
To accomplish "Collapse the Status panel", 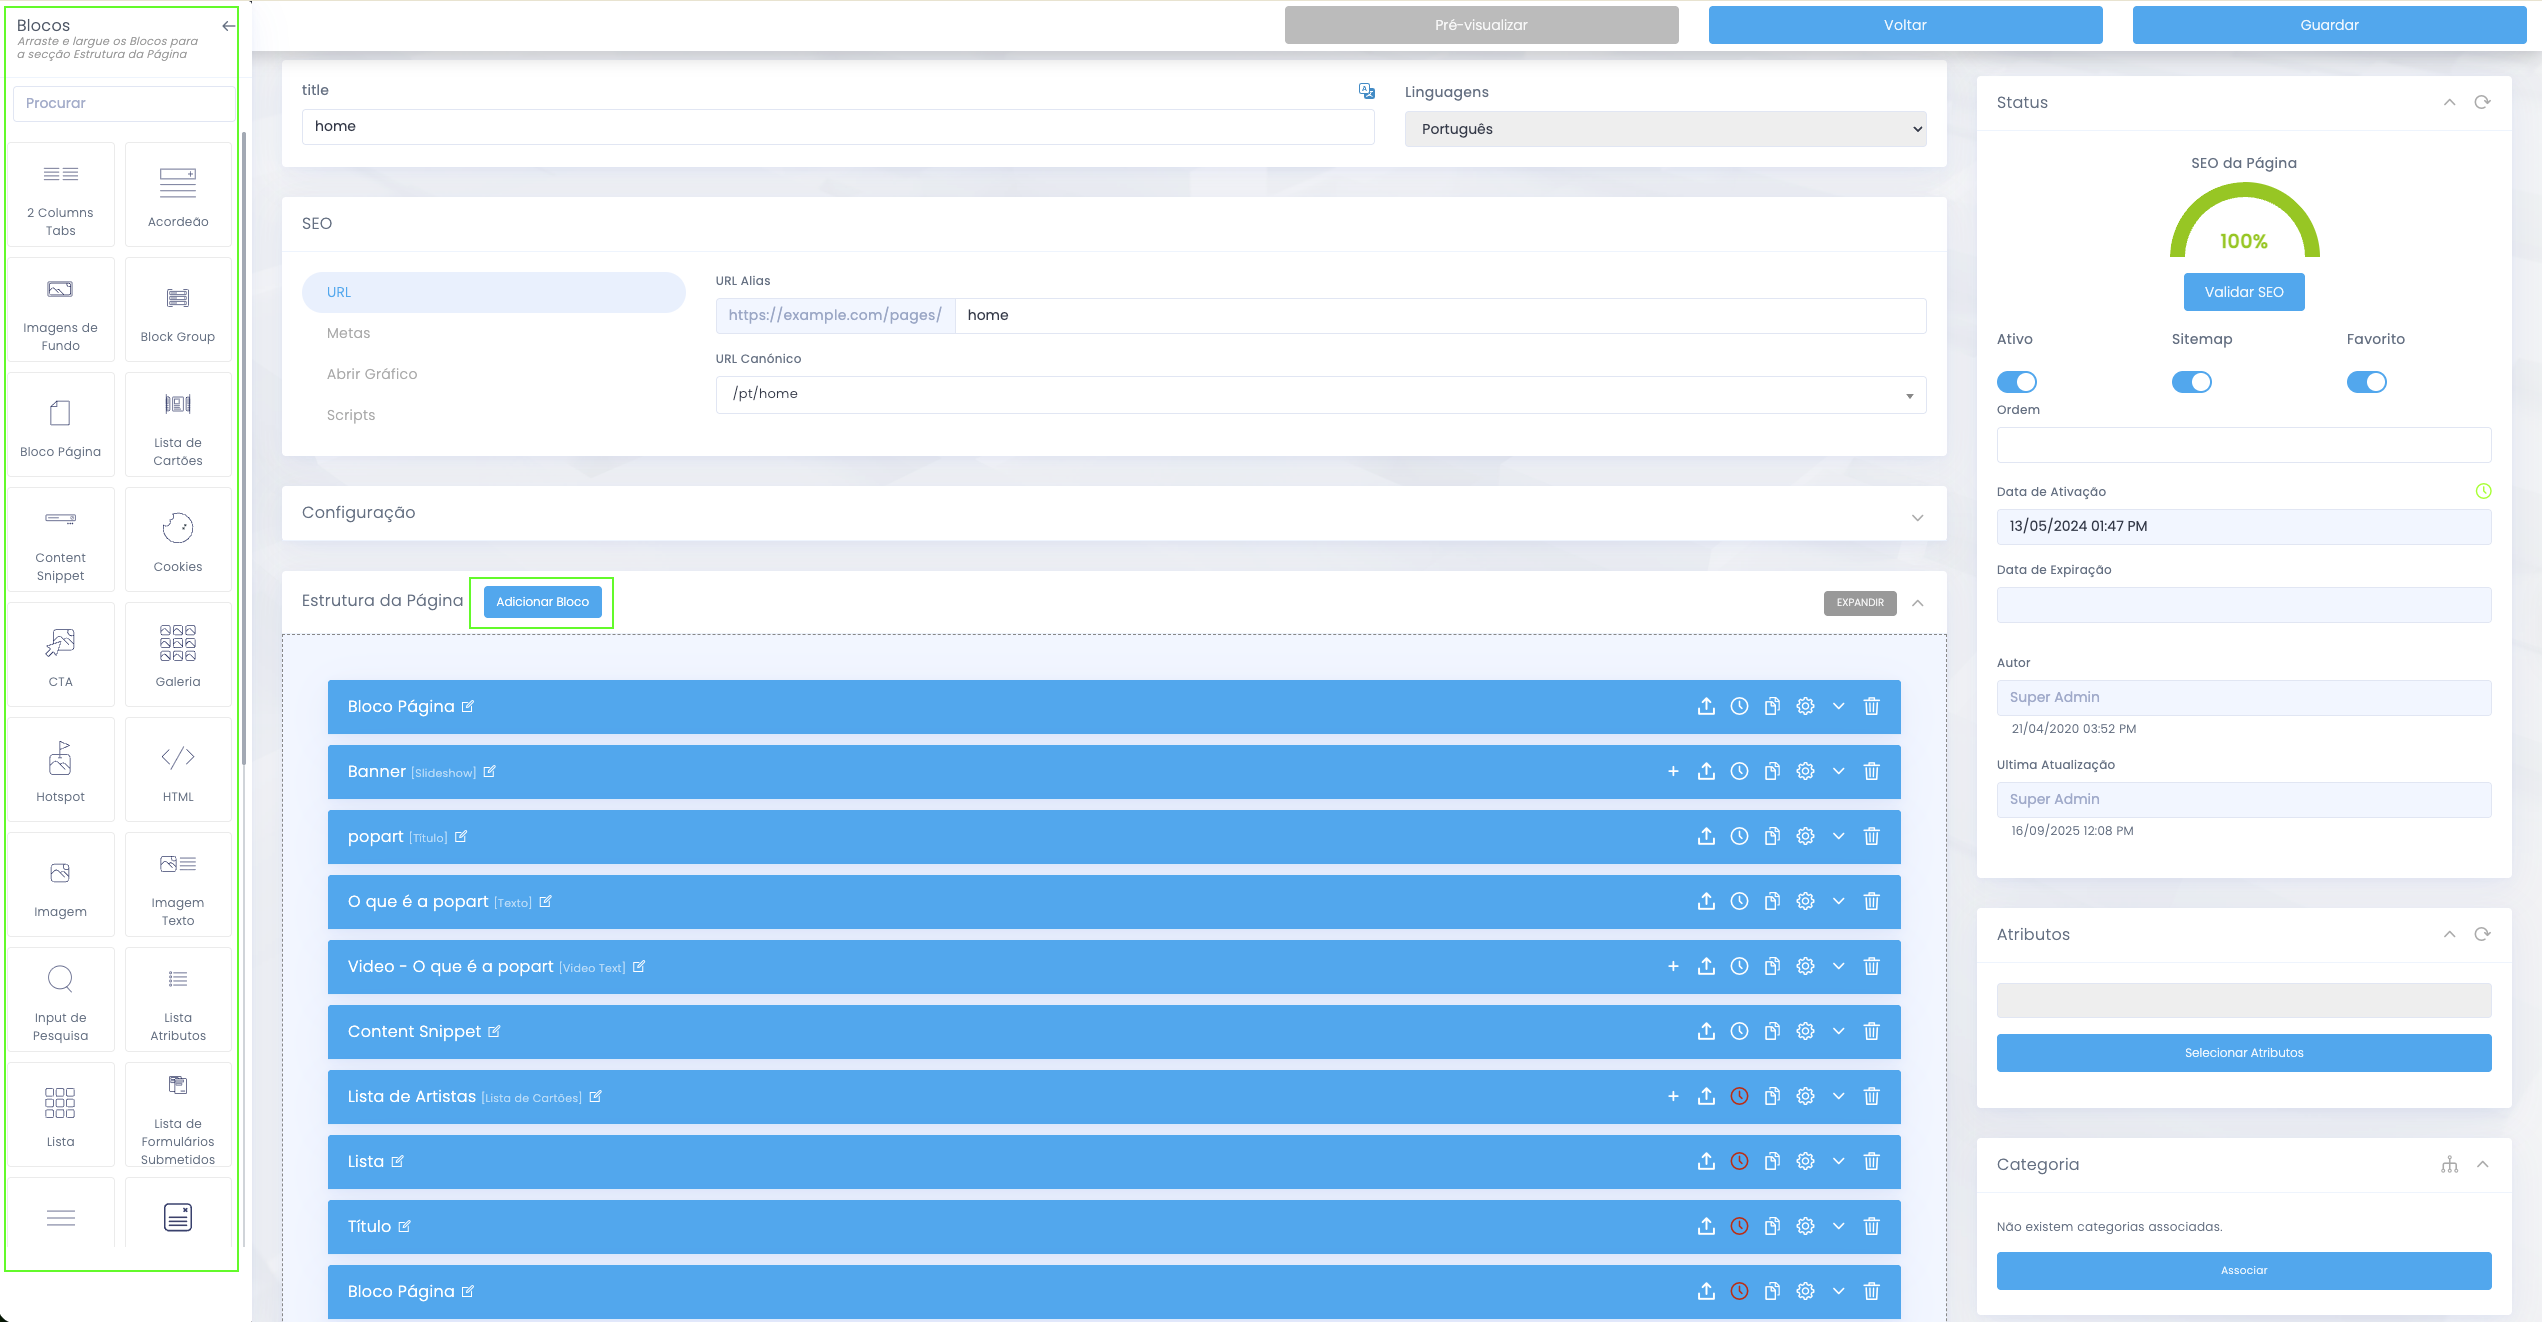I will pyautogui.click(x=2449, y=103).
